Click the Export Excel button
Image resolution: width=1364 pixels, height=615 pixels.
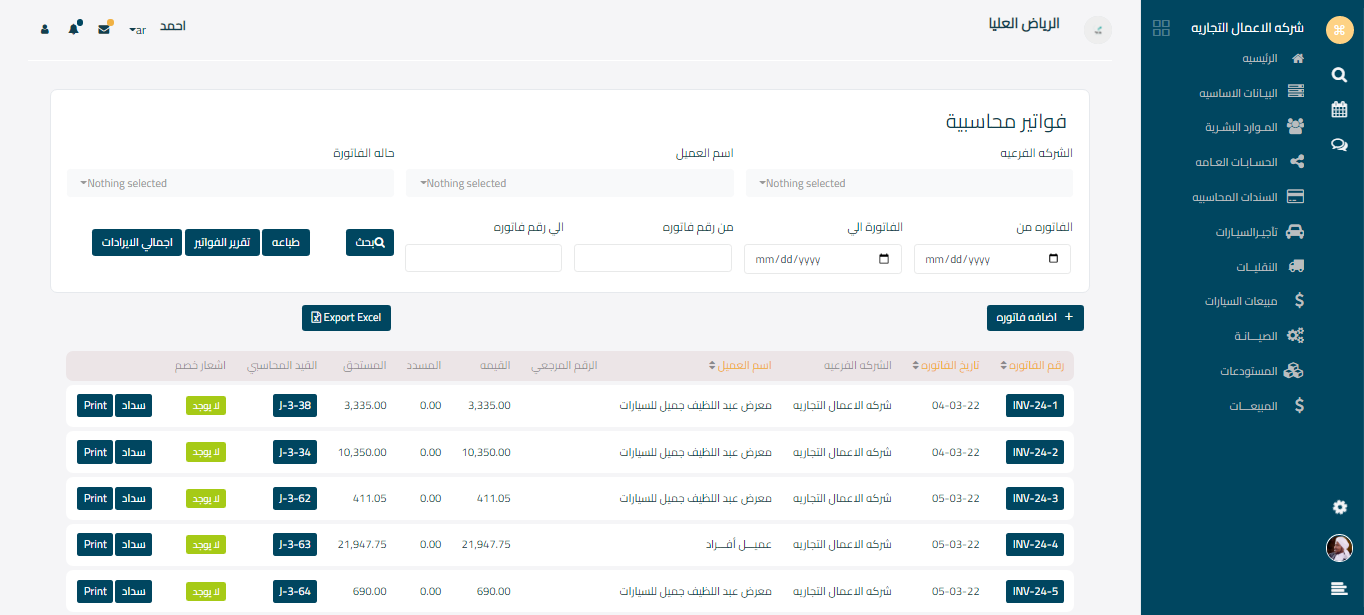346,318
